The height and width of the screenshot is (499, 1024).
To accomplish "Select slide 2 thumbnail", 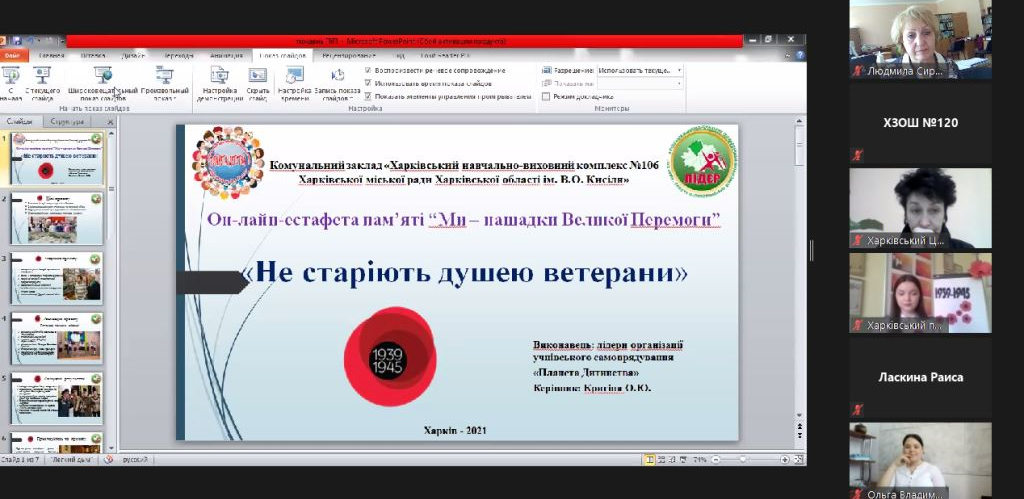I will [x=56, y=218].
